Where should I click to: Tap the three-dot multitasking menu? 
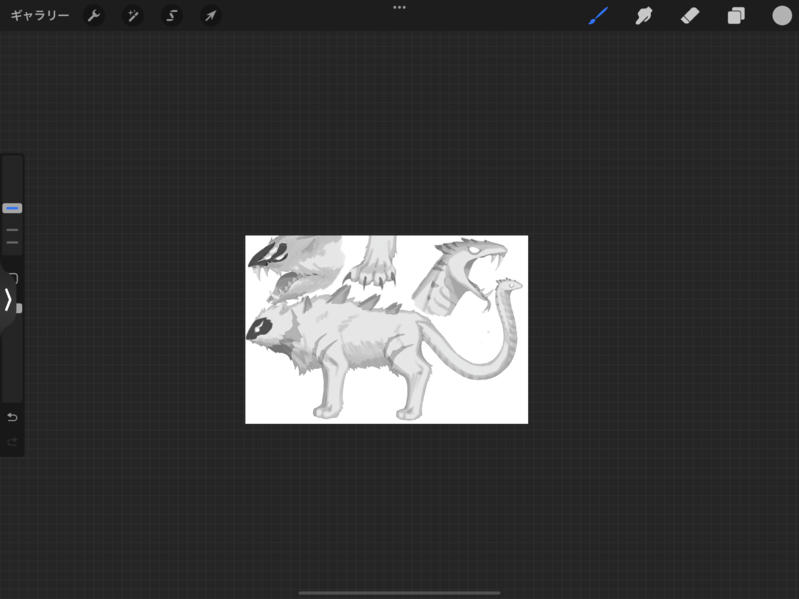click(x=400, y=7)
